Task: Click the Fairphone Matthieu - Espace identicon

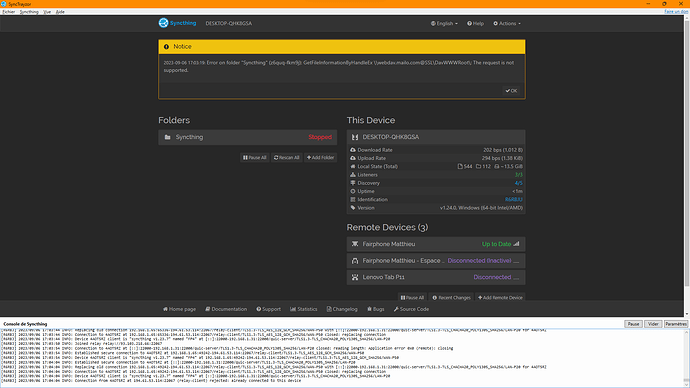Action: pyautogui.click(x=355, y=261)
